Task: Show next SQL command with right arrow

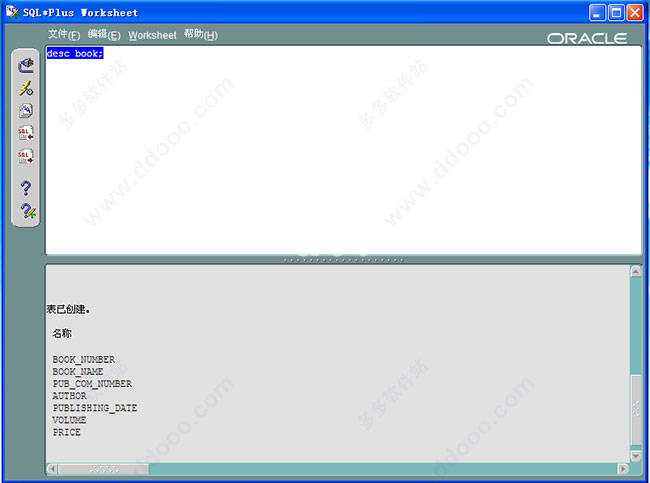Action: point(26,157)
